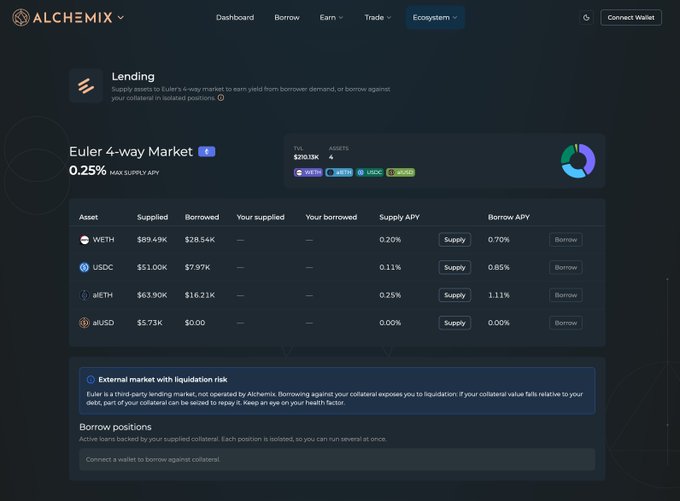Click the 0.85% borrow APY value
Image resolution: width=680 pixels, height=501 pixels.
pyautogui.click(x=499, y=268)
